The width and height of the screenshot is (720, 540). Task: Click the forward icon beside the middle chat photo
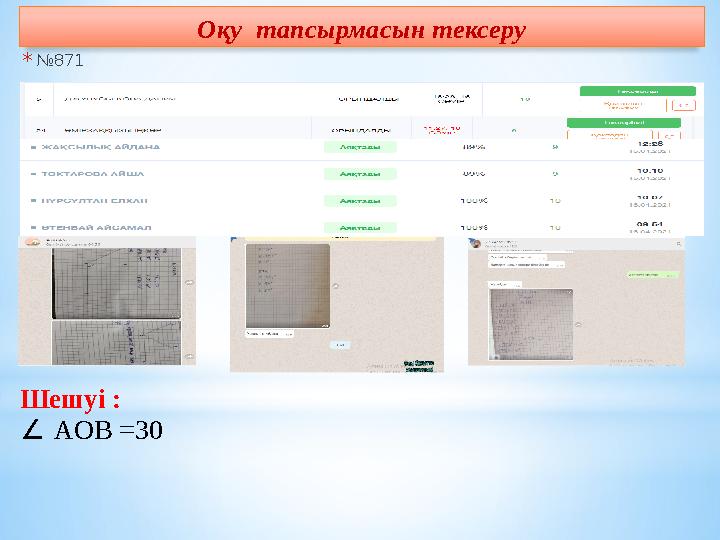coord(336,286)
